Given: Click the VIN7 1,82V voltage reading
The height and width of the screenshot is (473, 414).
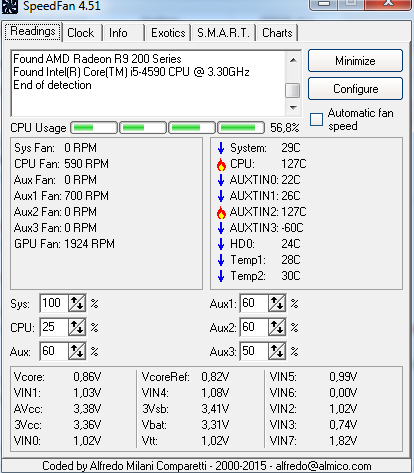Looking at the screenshot, I should [x=313, y=441].
